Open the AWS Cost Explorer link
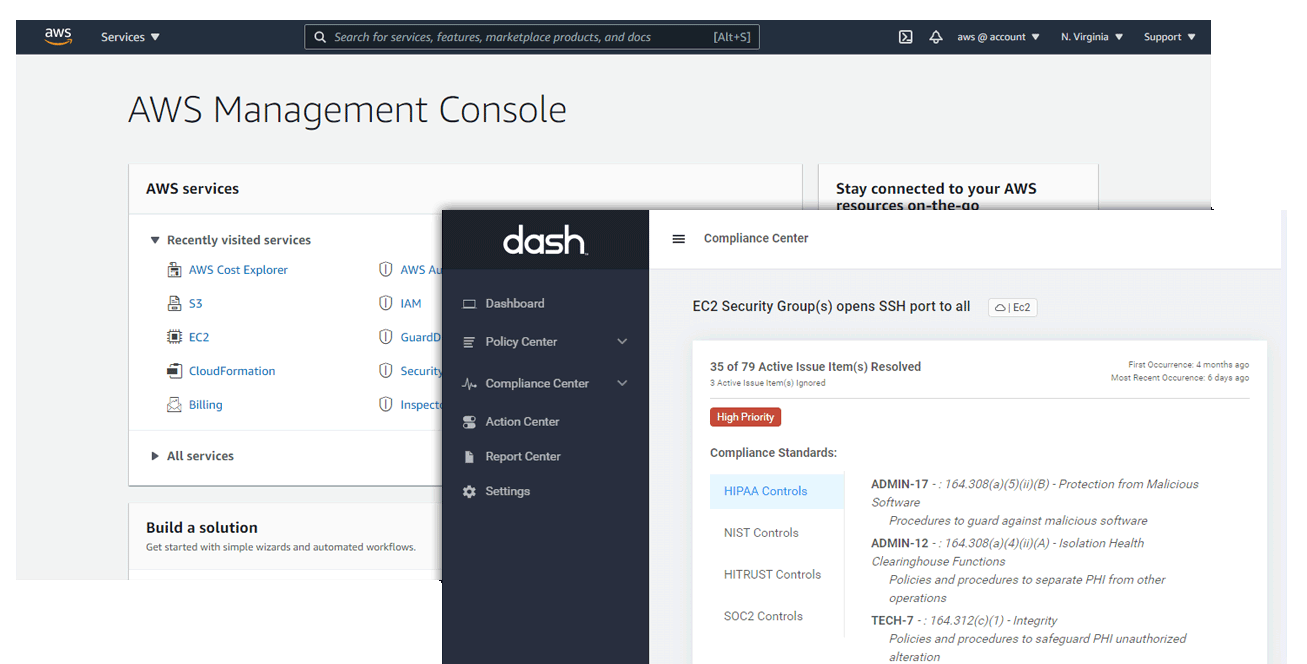This screenshot has width=1307, height=664. [238, 270]
